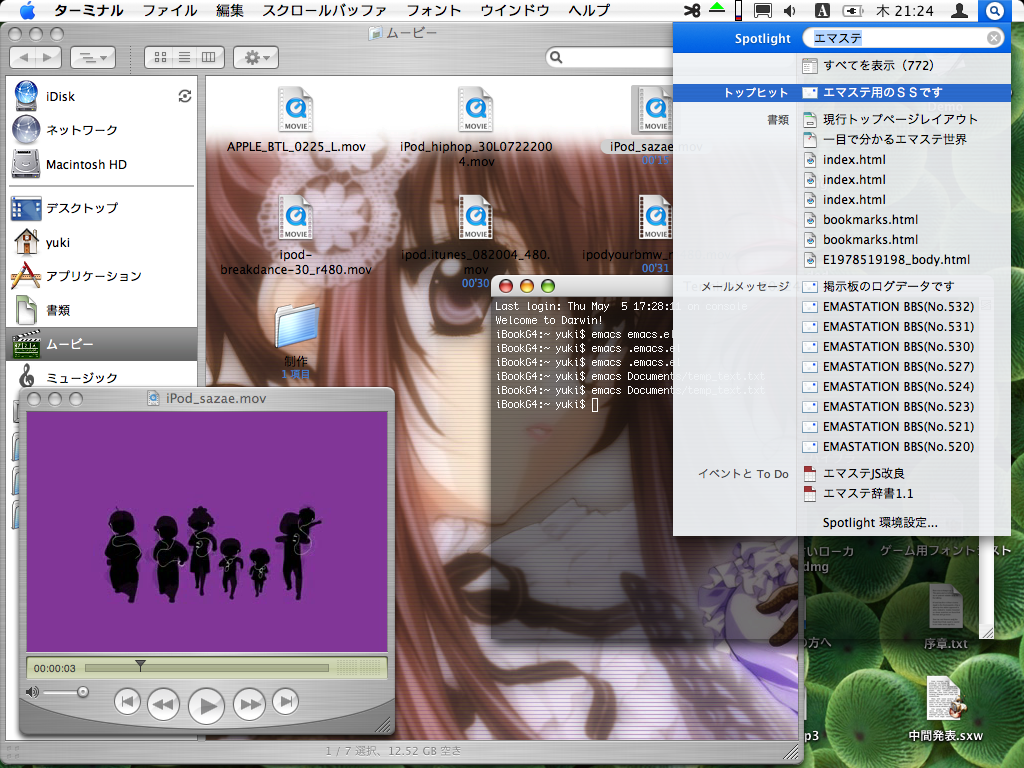Open the 編集 menu

point(230,10)
